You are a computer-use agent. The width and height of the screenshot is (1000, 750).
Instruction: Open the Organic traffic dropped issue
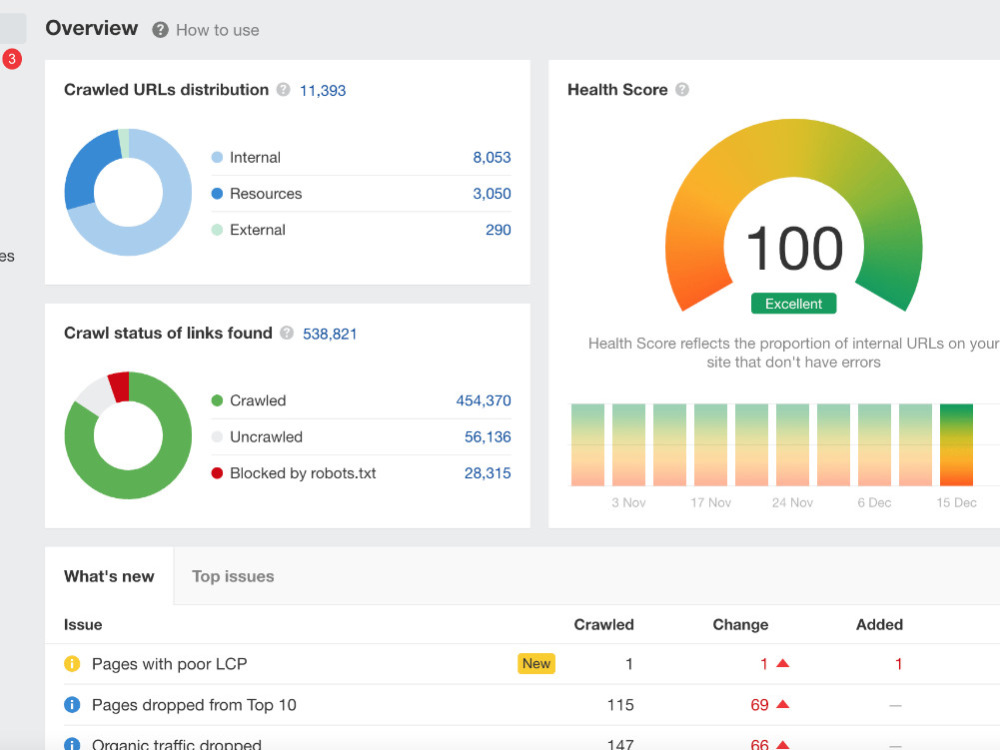click(x=177, y=744)
